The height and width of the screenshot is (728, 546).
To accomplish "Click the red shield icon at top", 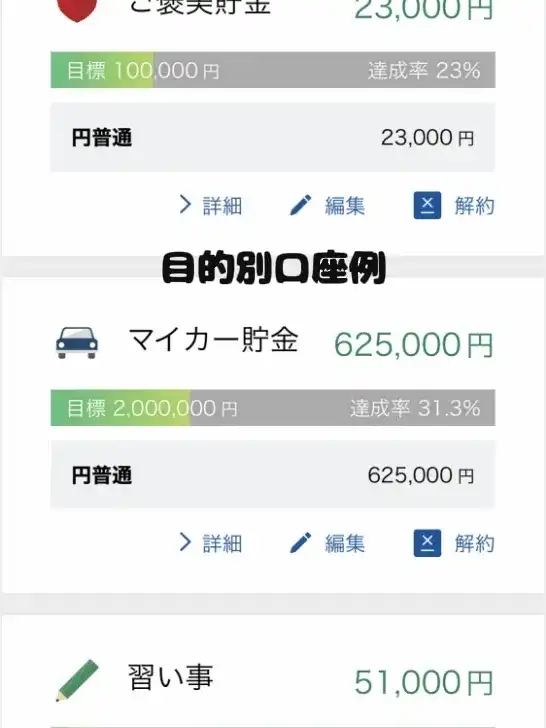I will tap(77, 10).
